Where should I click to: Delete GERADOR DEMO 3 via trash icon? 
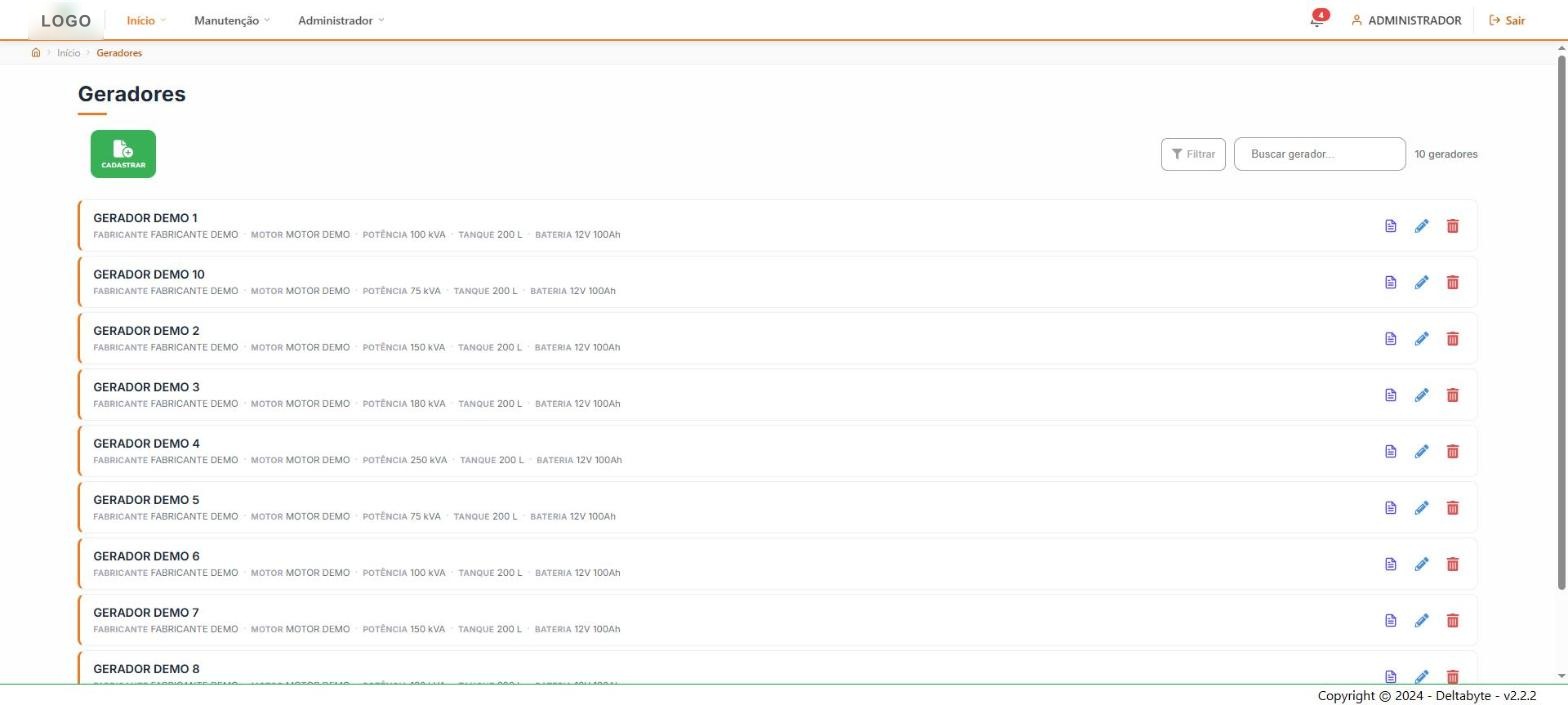(x=1453, y=395)
